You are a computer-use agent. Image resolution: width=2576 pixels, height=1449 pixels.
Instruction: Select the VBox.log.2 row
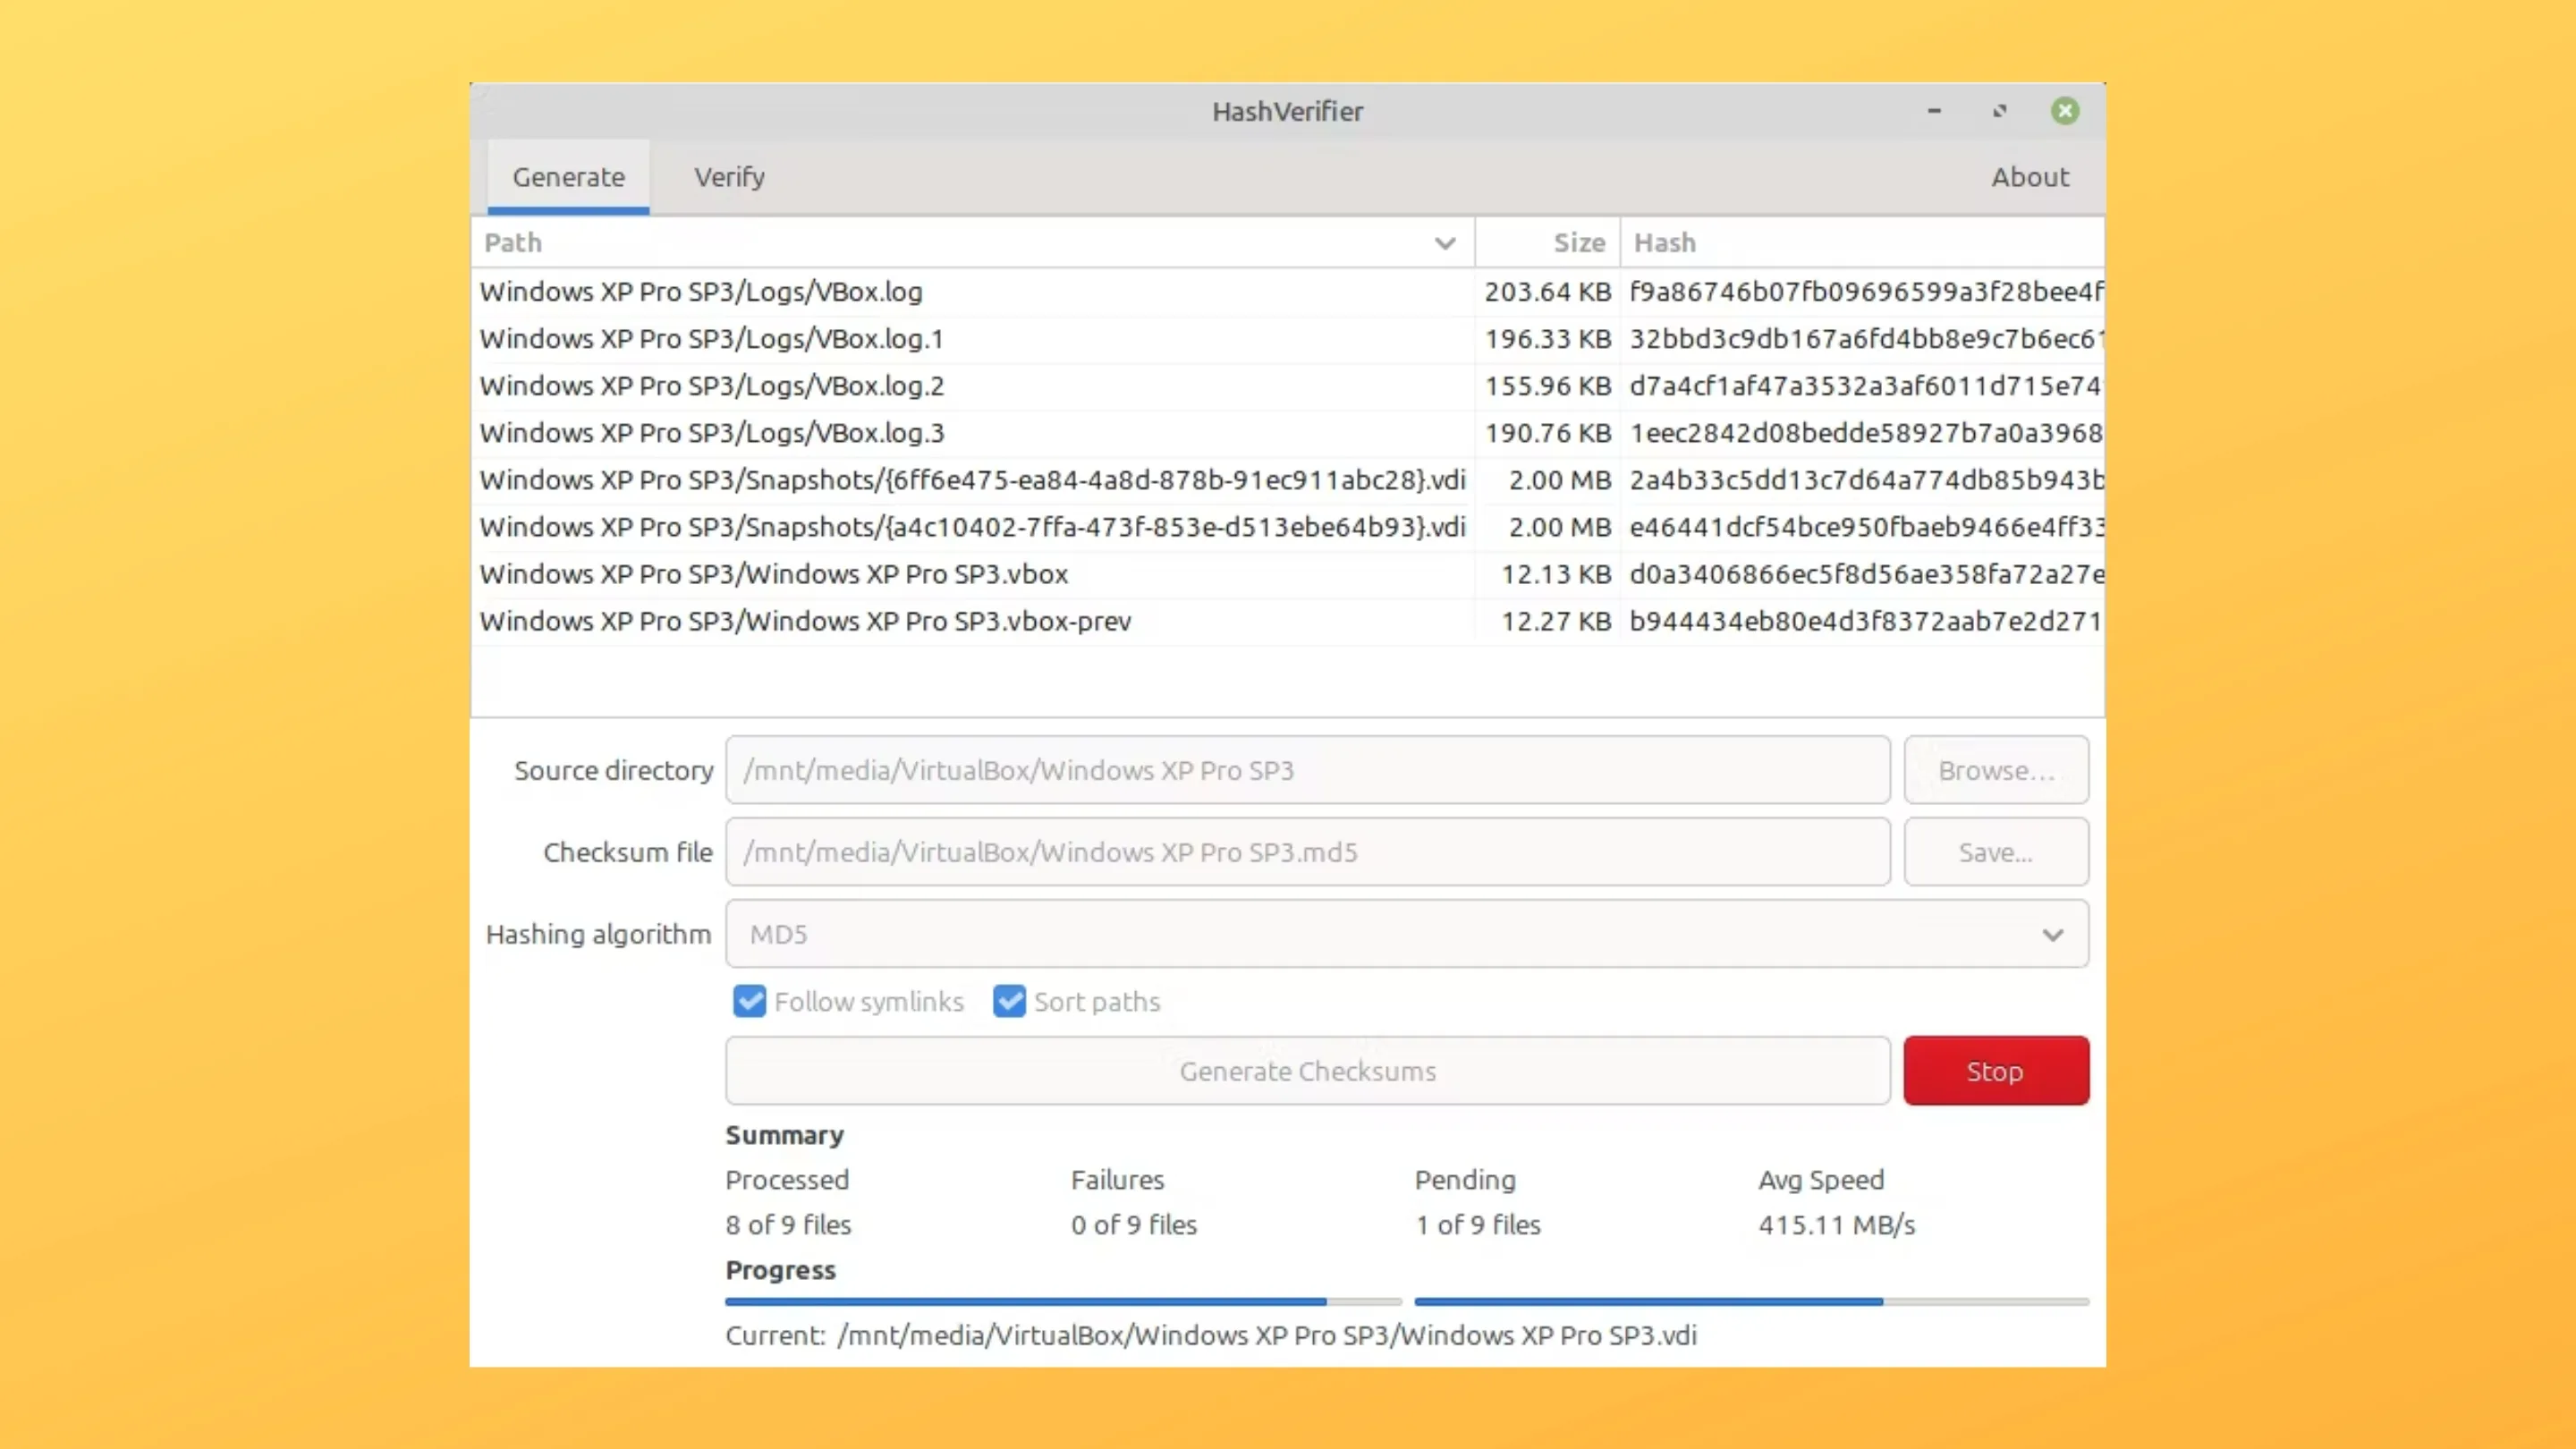point(711,386)
